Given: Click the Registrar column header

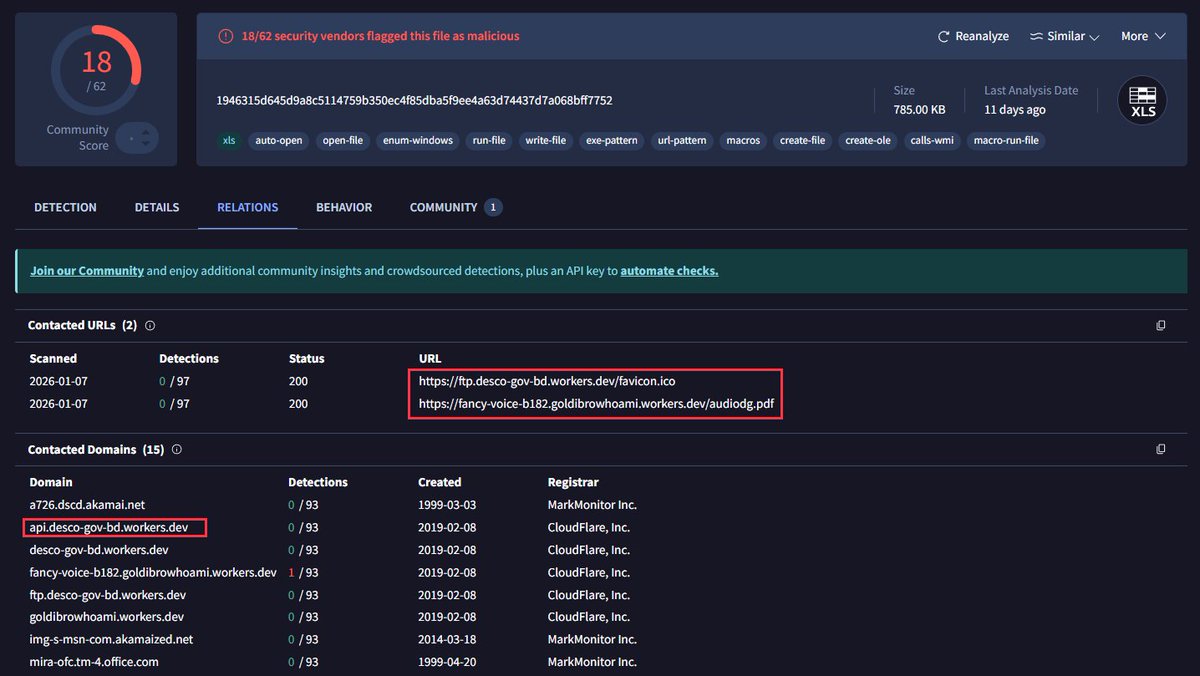Looking at the screenshot, I should click(573, 482).
